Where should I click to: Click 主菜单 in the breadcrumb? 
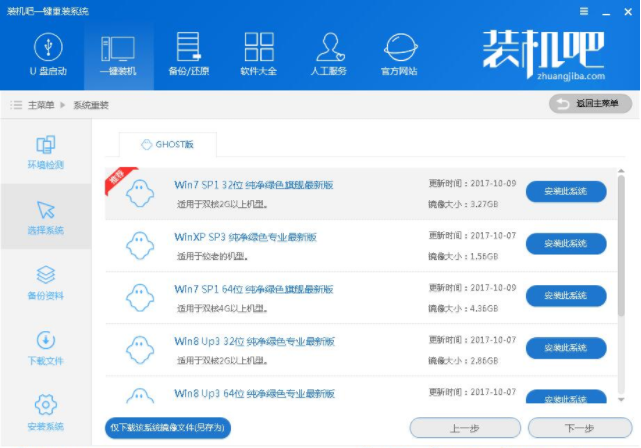tap(41, 105)
